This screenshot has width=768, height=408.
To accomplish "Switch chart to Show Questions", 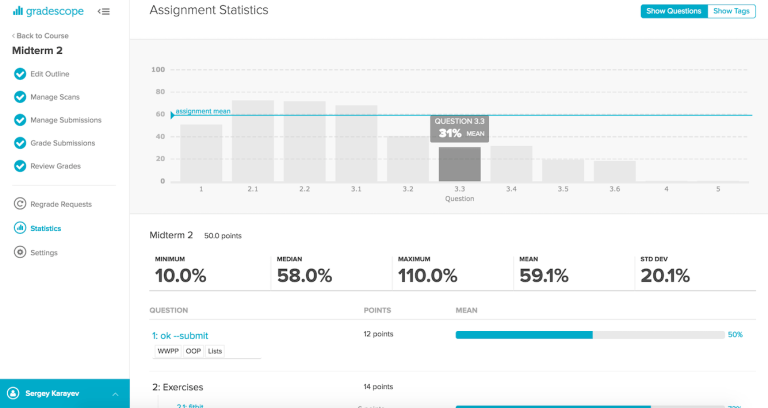I will tap(674, 11).
